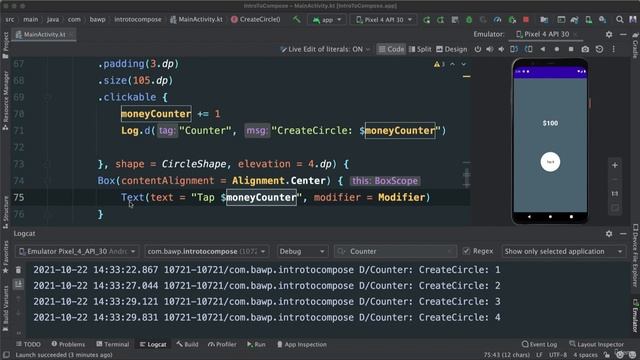Click the emulator volume up icon
Viewport: 640px width, 360px height.
pyautogui.click(x=489, y=49)
